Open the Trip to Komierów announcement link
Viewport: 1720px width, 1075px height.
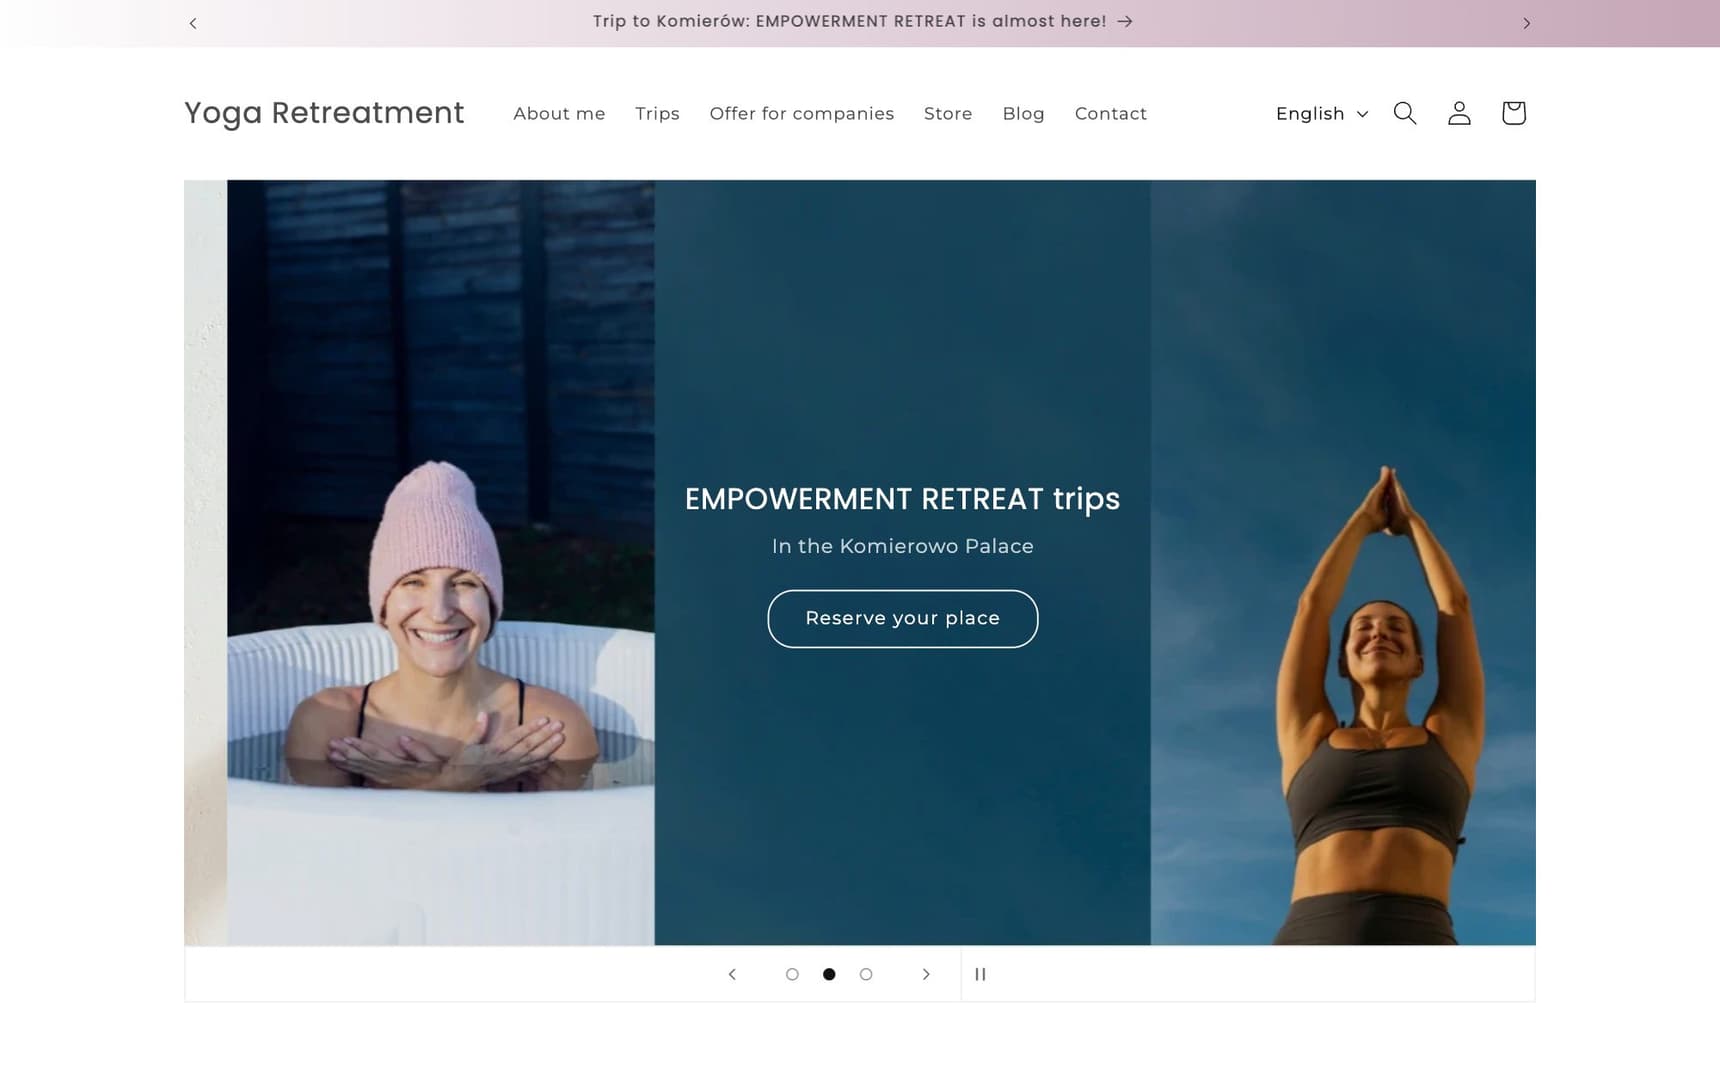point(862,22)
